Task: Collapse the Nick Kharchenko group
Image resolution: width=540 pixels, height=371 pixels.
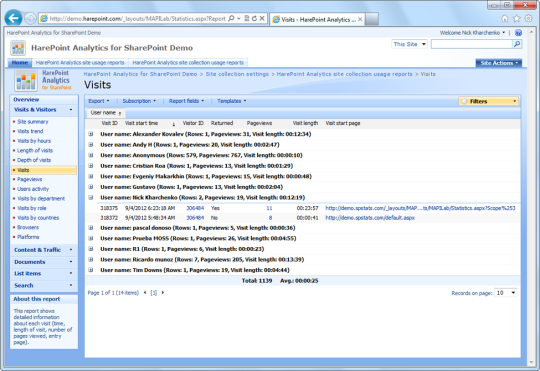Action: pos(91,197)
